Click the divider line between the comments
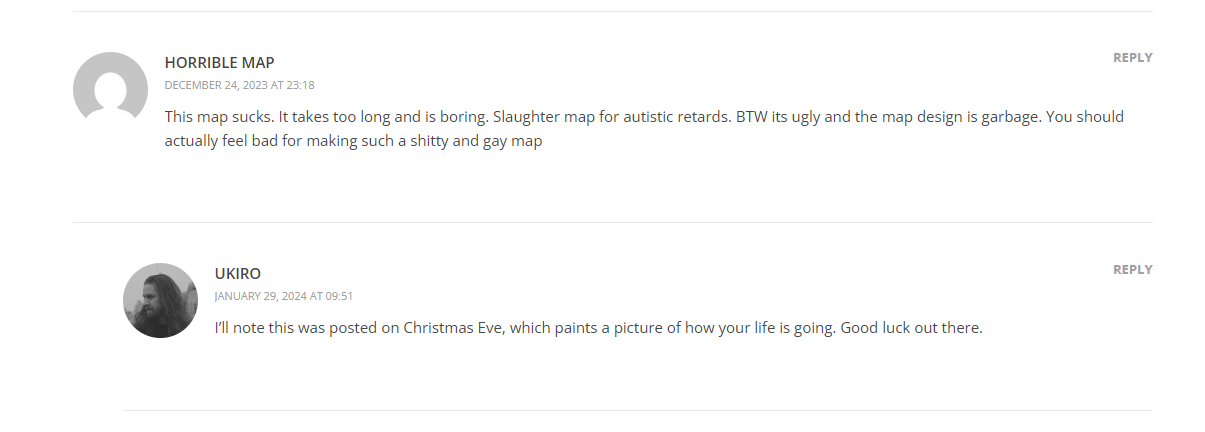This screenshot has height=432, width=1205. (612, 222)
